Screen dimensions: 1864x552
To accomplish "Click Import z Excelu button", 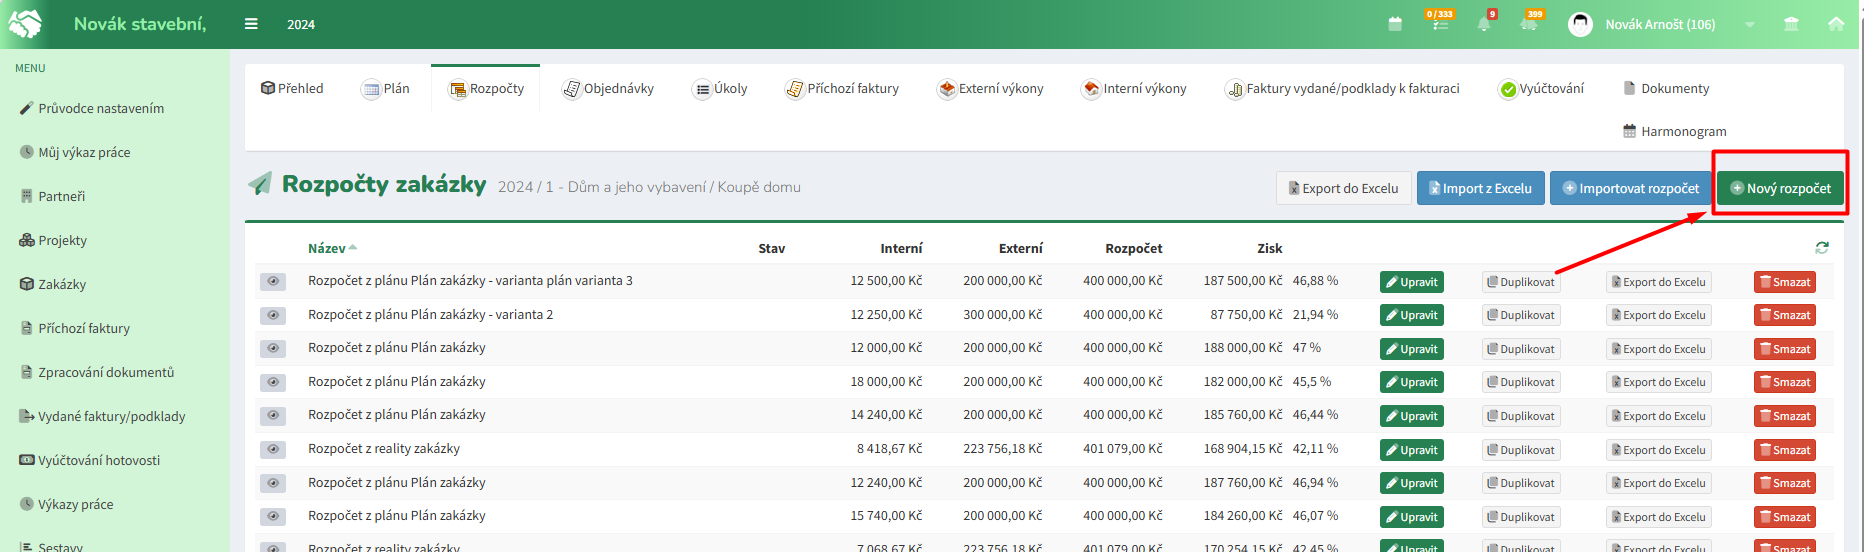I will point(1481,188).
